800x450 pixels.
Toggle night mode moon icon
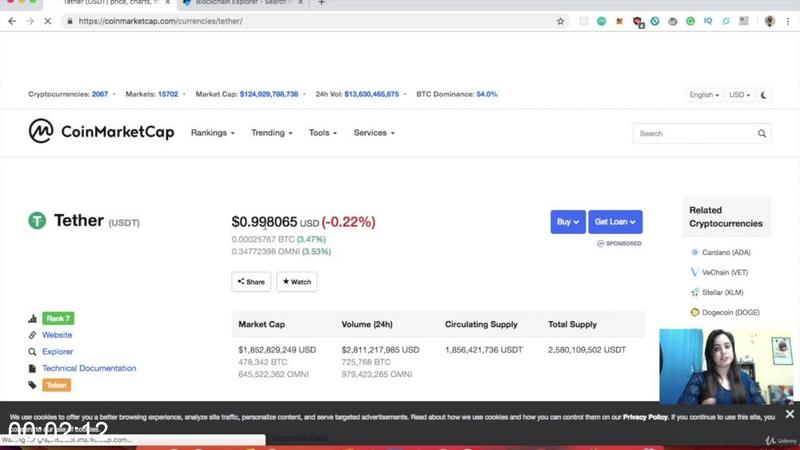tap(763, 95)
